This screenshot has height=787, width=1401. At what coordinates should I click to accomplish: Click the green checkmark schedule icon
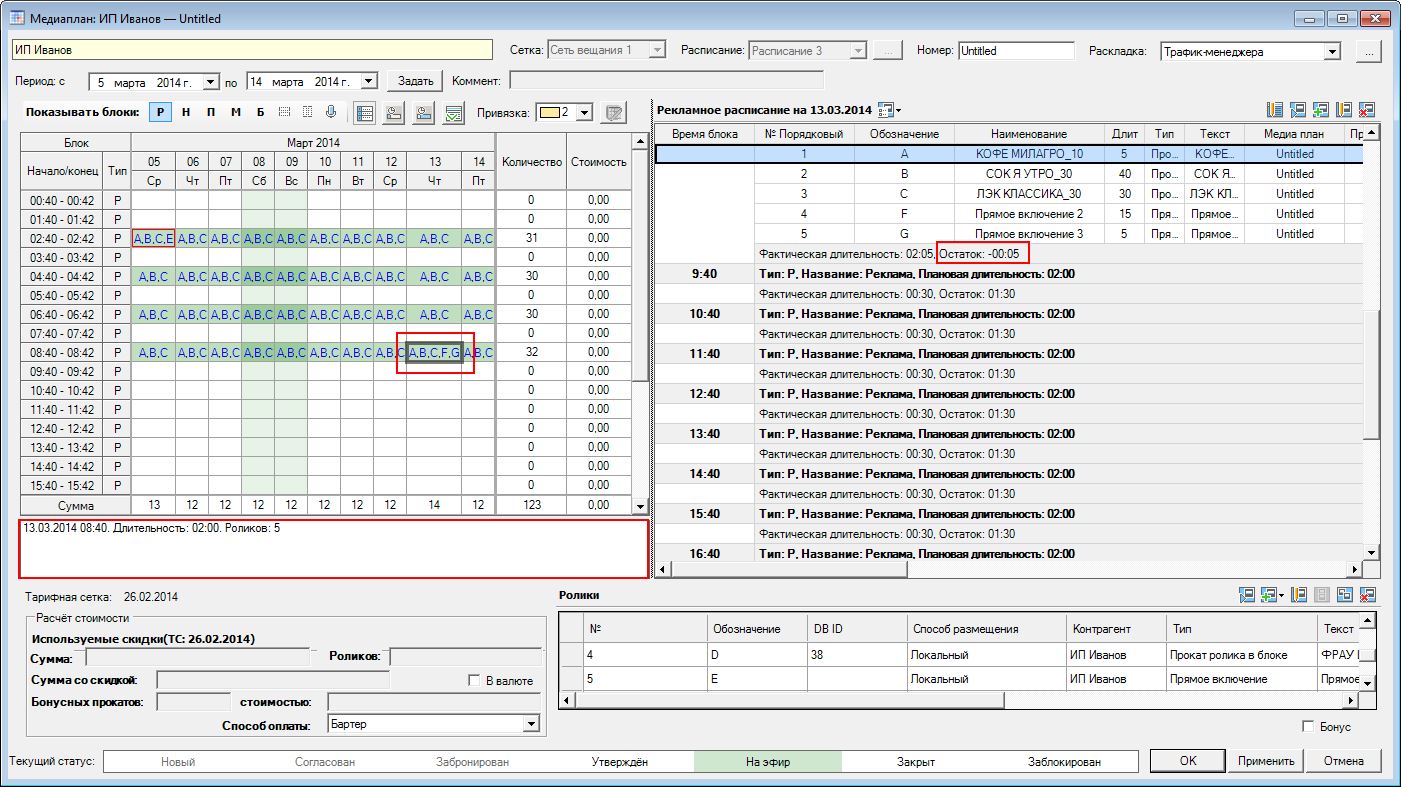(x=455, y=113)
